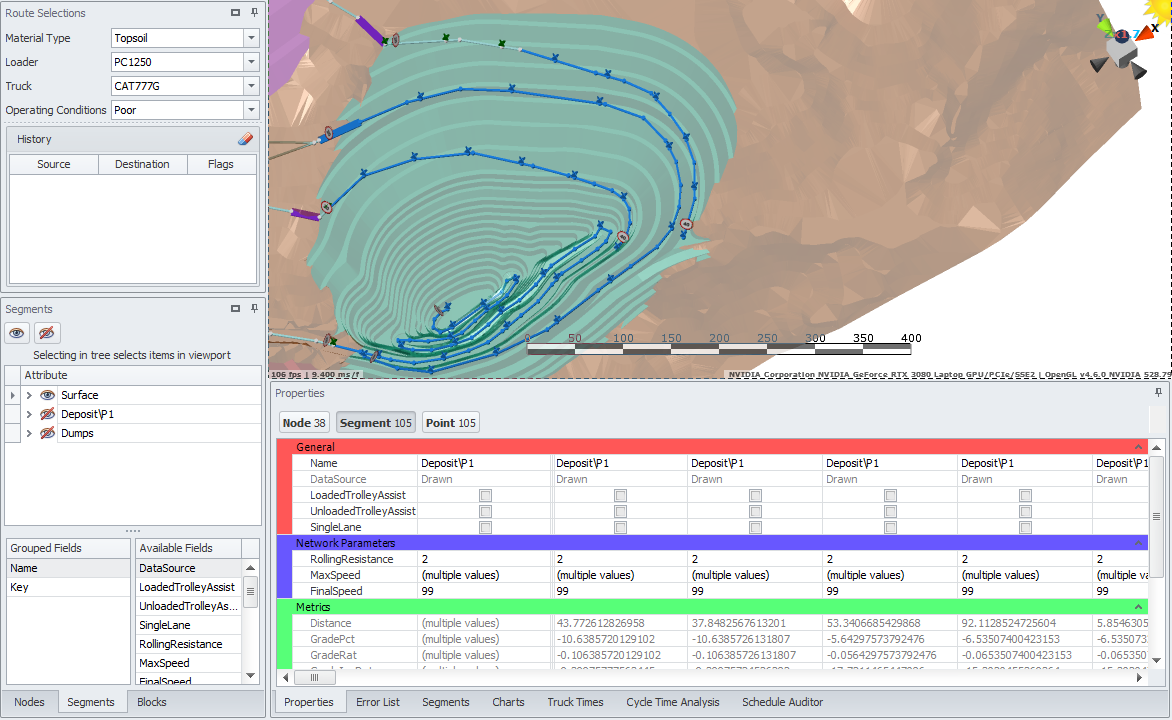This screenshot has width=1172, height=720.
Task: Open the Cycle Time Analysis tab
Action: coord(672,702)
